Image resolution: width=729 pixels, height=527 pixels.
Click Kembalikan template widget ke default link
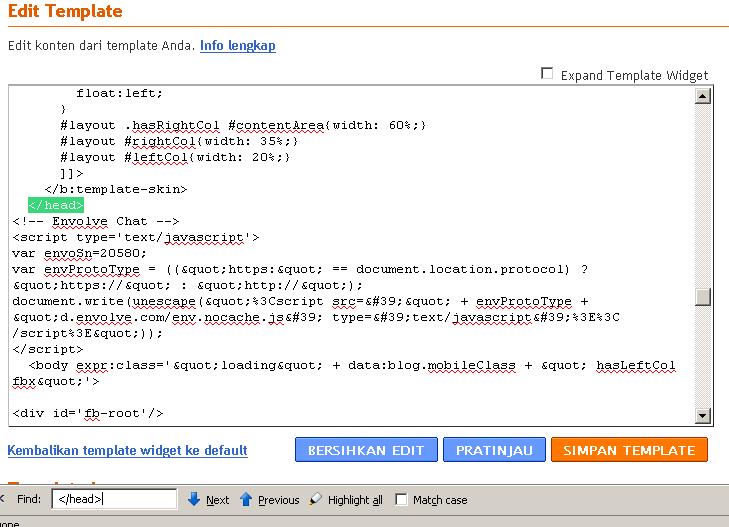[x=127, y=450]
